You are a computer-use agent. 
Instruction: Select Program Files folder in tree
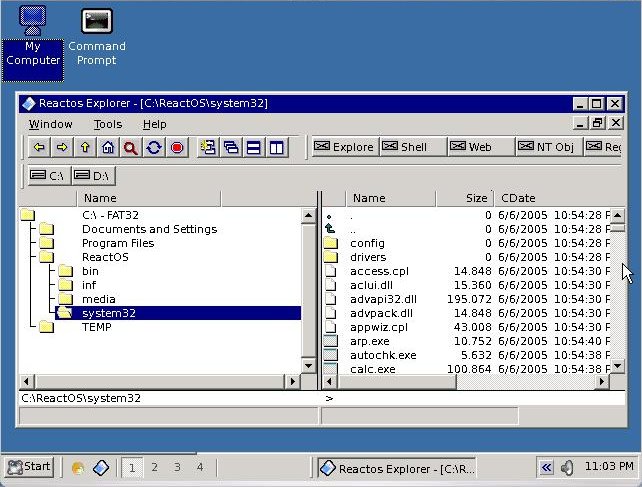118,243
